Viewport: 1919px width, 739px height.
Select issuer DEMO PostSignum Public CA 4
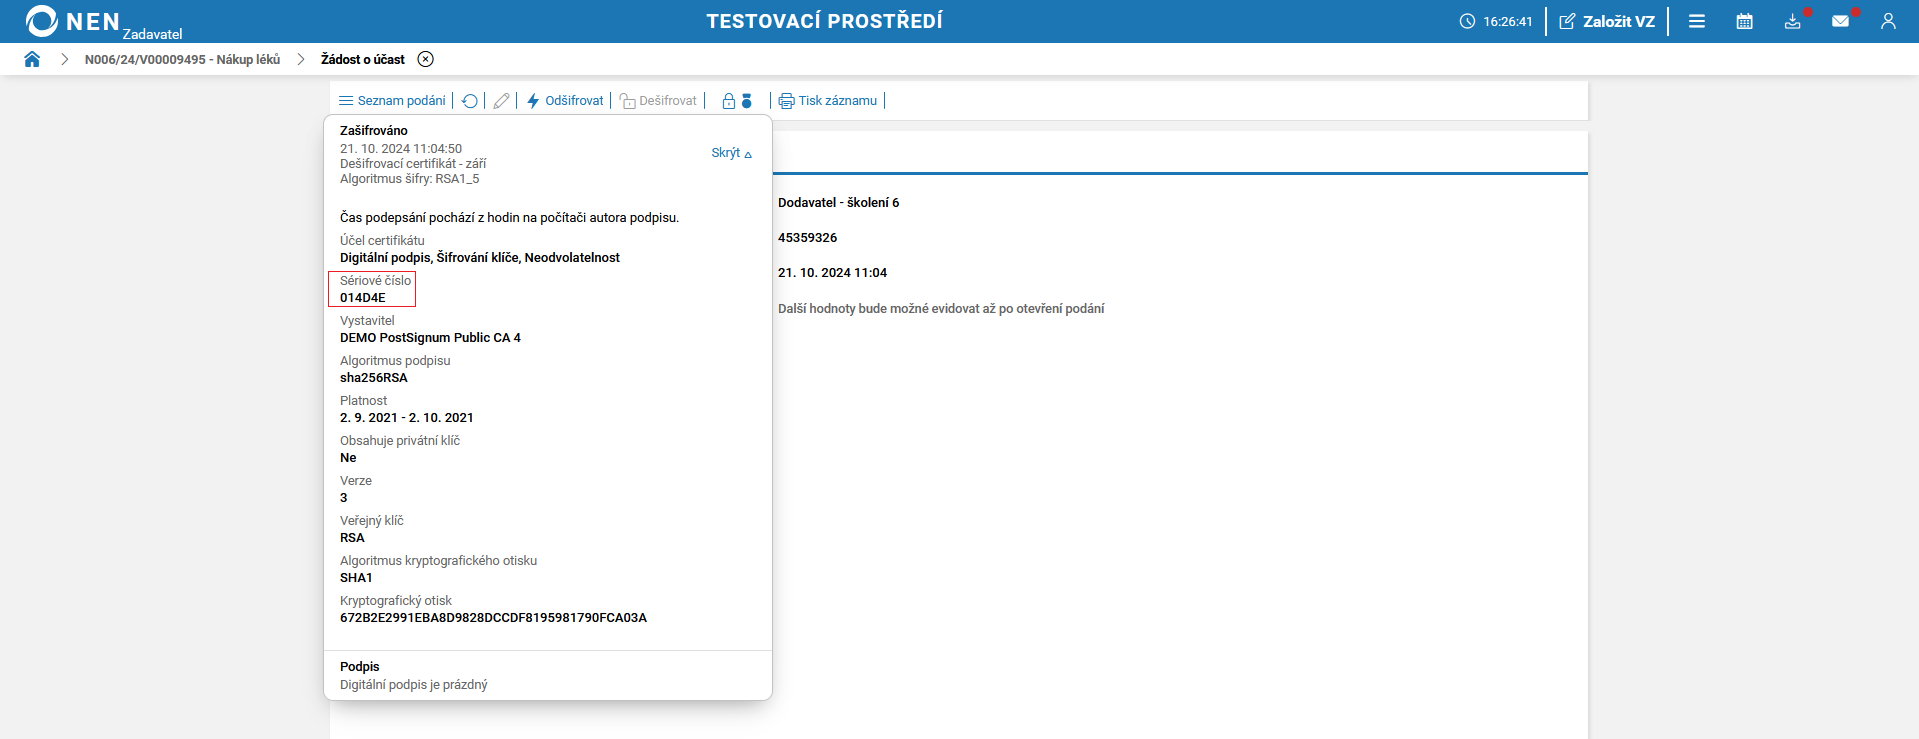tap(430, 338)
